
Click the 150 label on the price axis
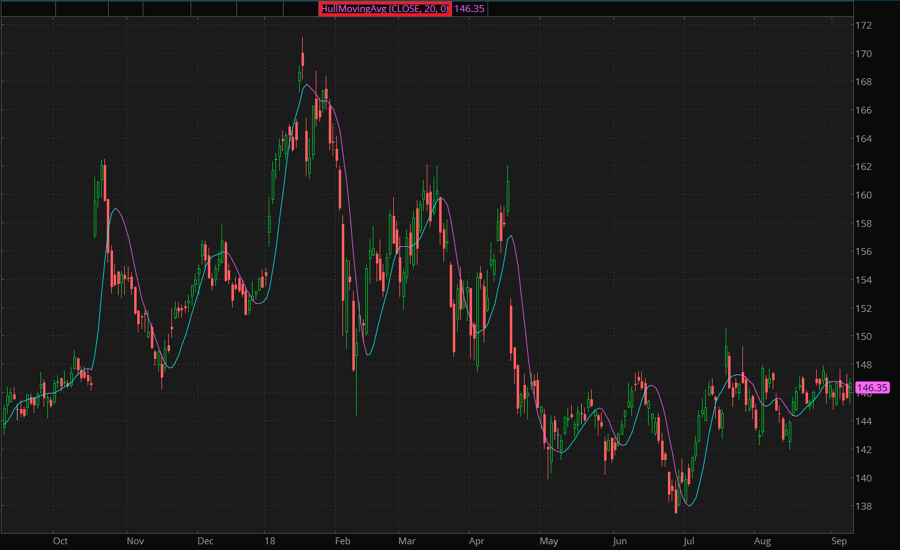tap(863, 337)
